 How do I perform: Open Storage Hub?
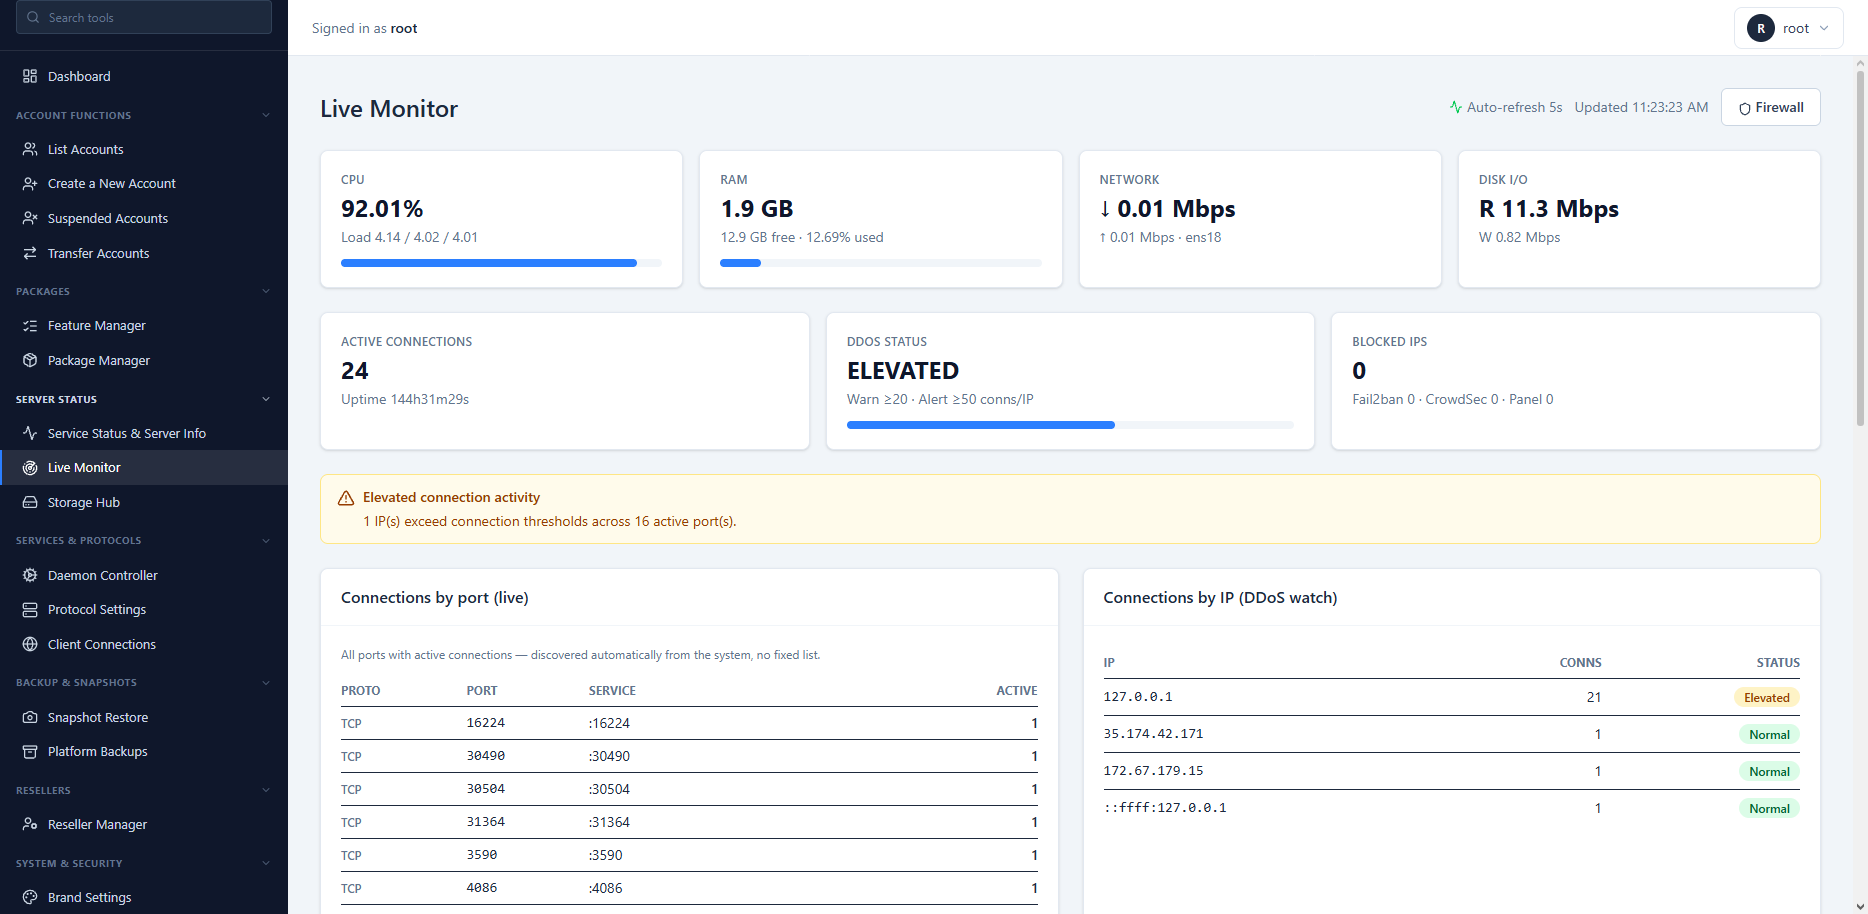(144, 502)
